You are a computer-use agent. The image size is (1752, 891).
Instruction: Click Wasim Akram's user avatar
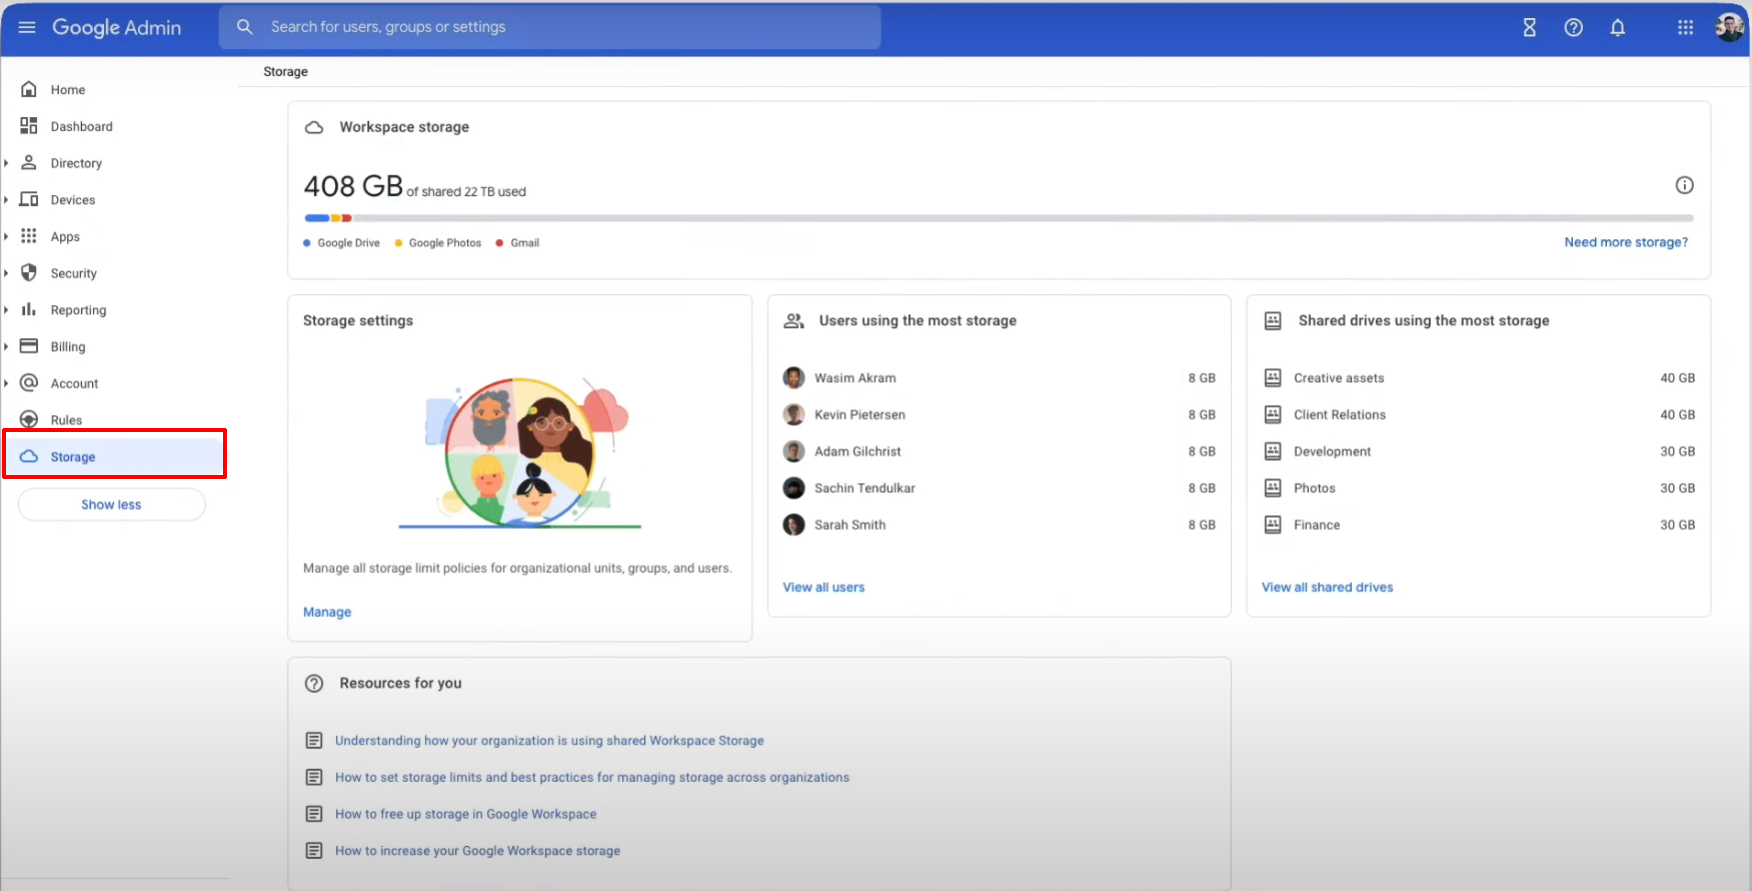pyautogui.click(x=794, y=378)
